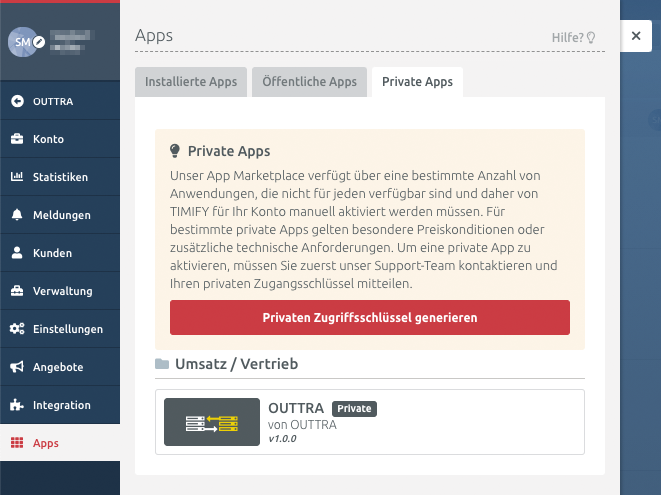Click the Private badge on the OUTTRA app
The height and width of the screenshot is (495, 661).
click(354, 409)
